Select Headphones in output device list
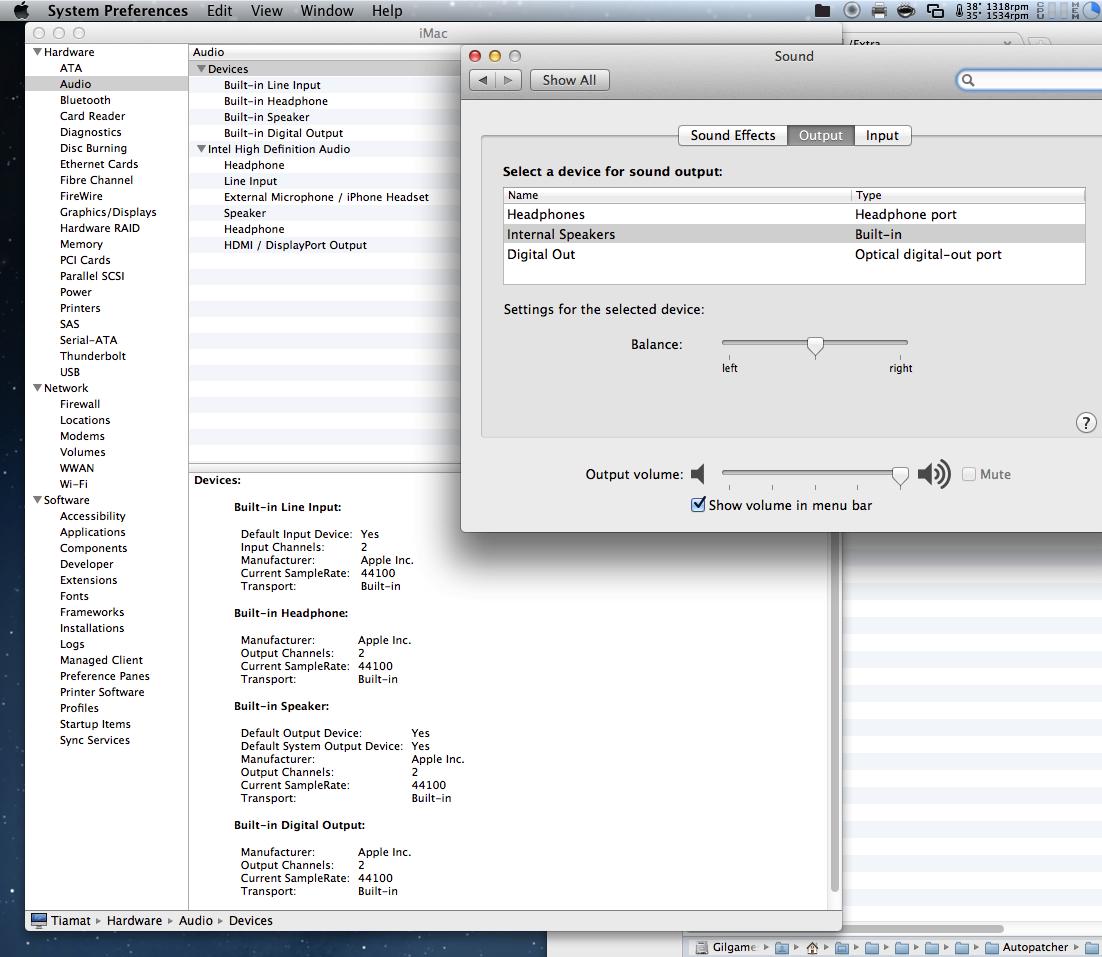Viewport: 1102px width, 957px height. point(546,214)
